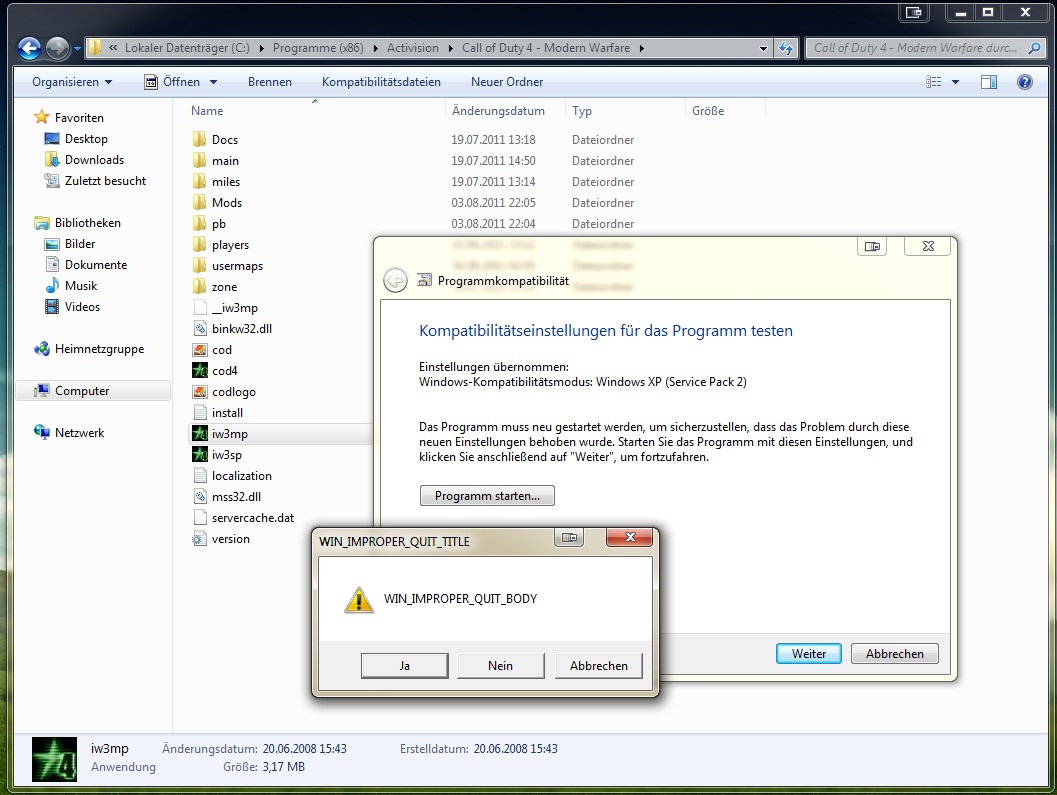
Task: Click Abbrechen in the Programmkompatibilität dialog
Action: coord(895,653)
